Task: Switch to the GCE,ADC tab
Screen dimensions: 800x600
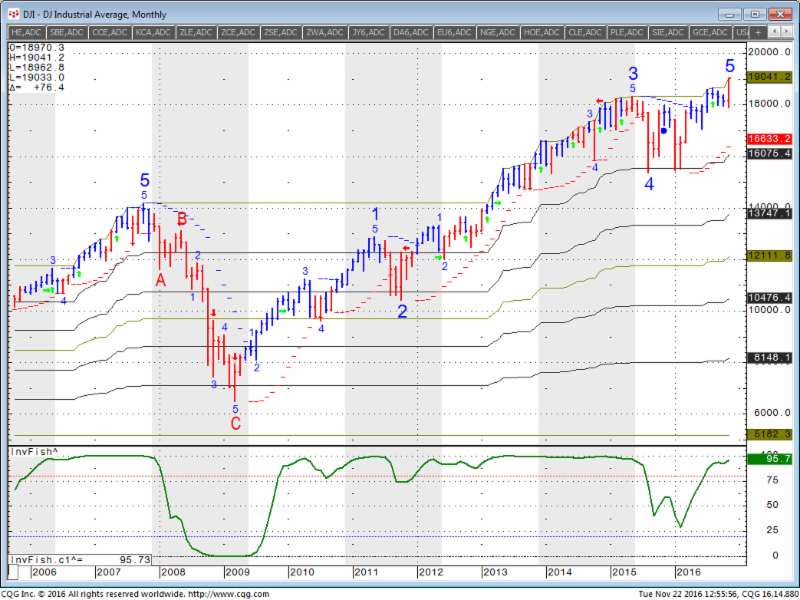Action: click(710, 32)
